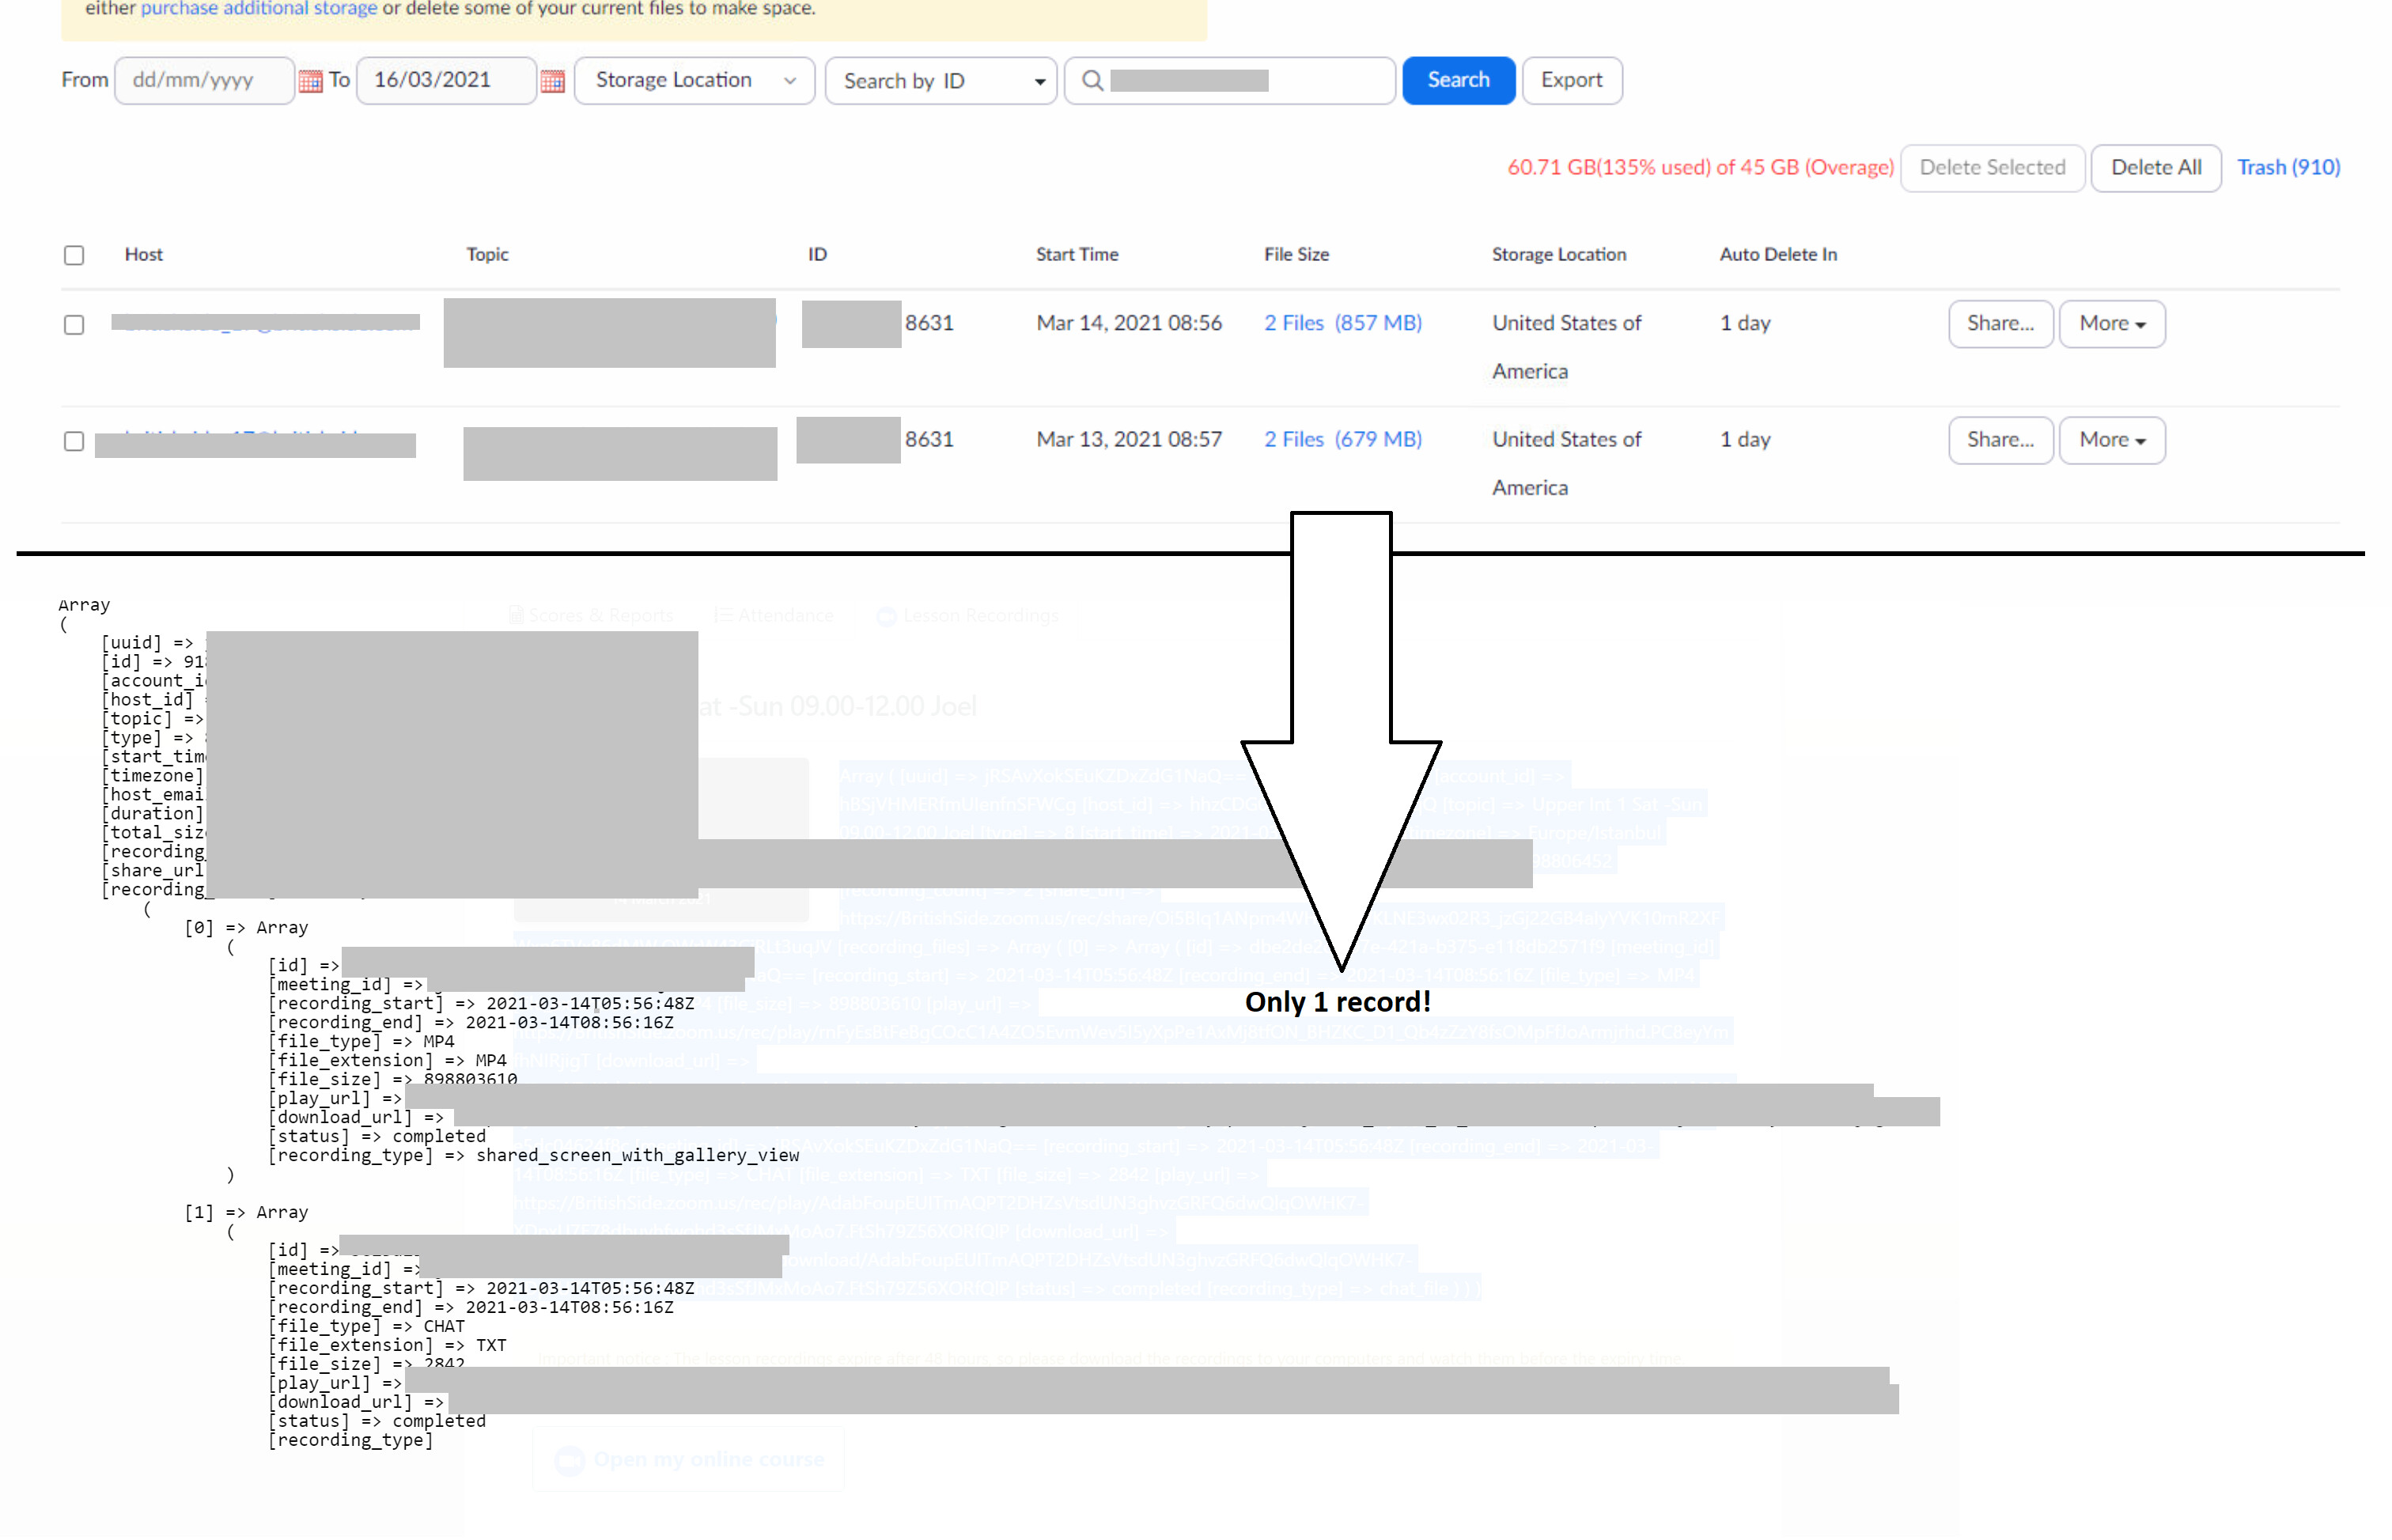Open the 2 Files (857 MB) link
This screenshot has height=1540, width=2392.
[1342, 324]
